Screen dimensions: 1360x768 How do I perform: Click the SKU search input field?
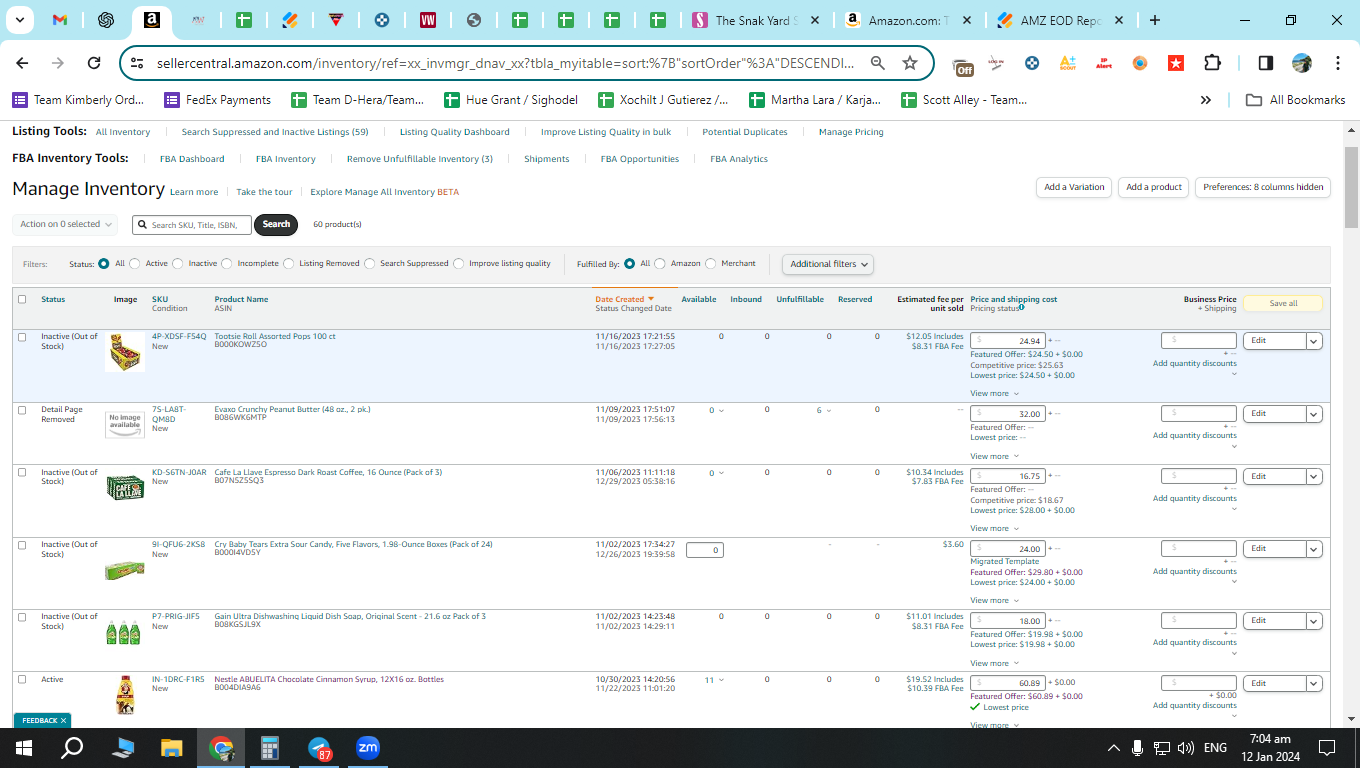pyautogui.click(x=192, y=225)
